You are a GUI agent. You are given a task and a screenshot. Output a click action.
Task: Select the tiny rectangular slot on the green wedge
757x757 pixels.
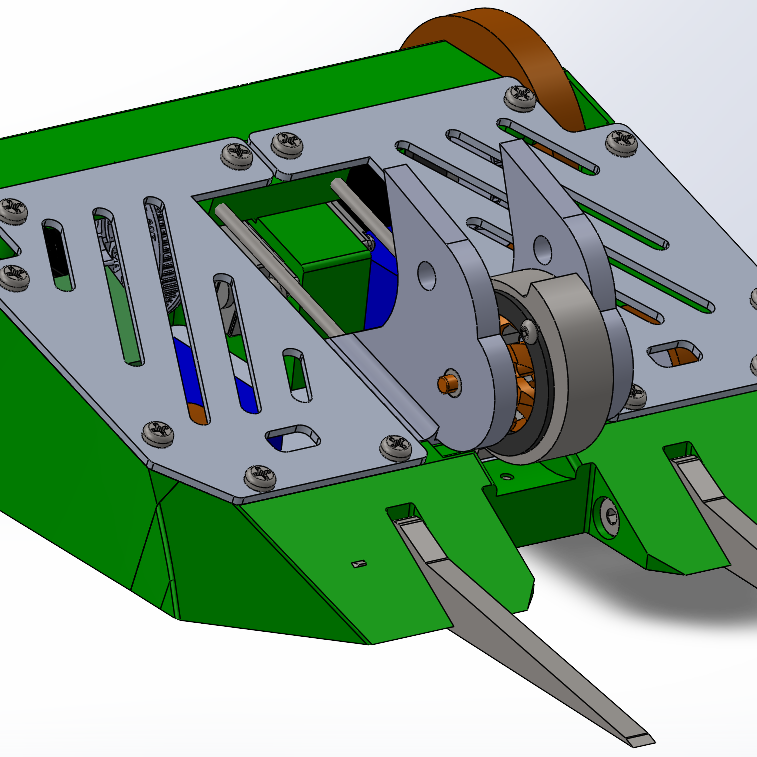point(359,563)
